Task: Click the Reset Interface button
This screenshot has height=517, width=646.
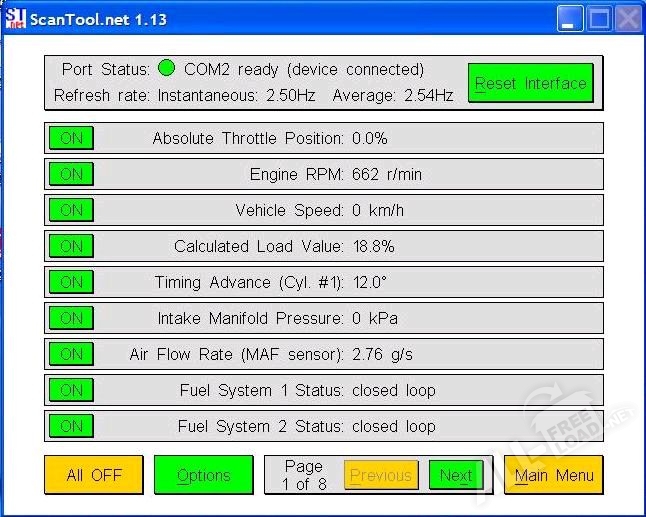Action: [x=530, y=83]
